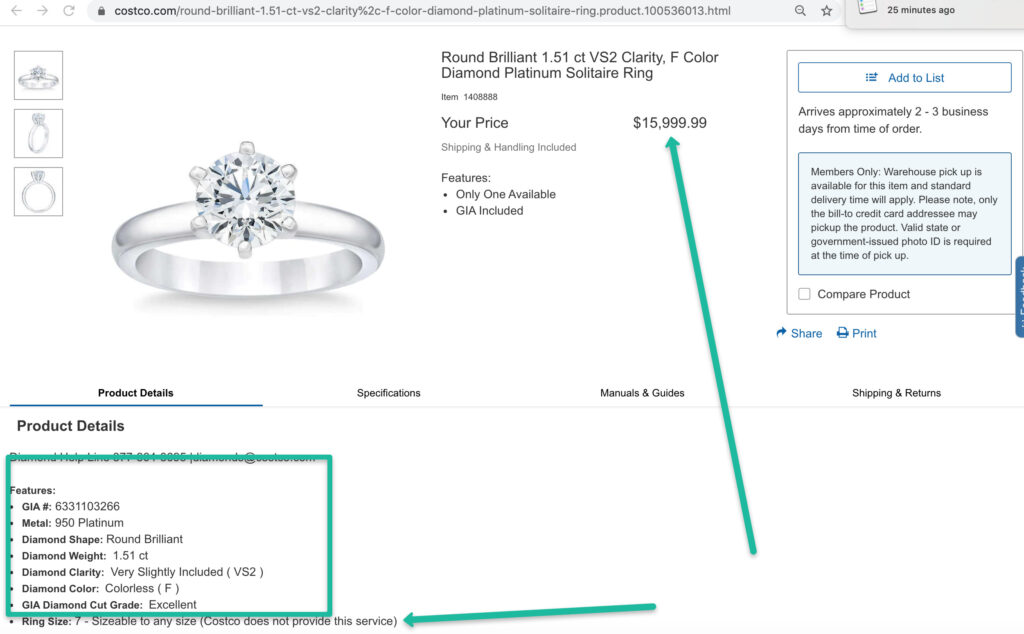Check the Compare Product checkbox
The image size is (1024, 634).
805,294
